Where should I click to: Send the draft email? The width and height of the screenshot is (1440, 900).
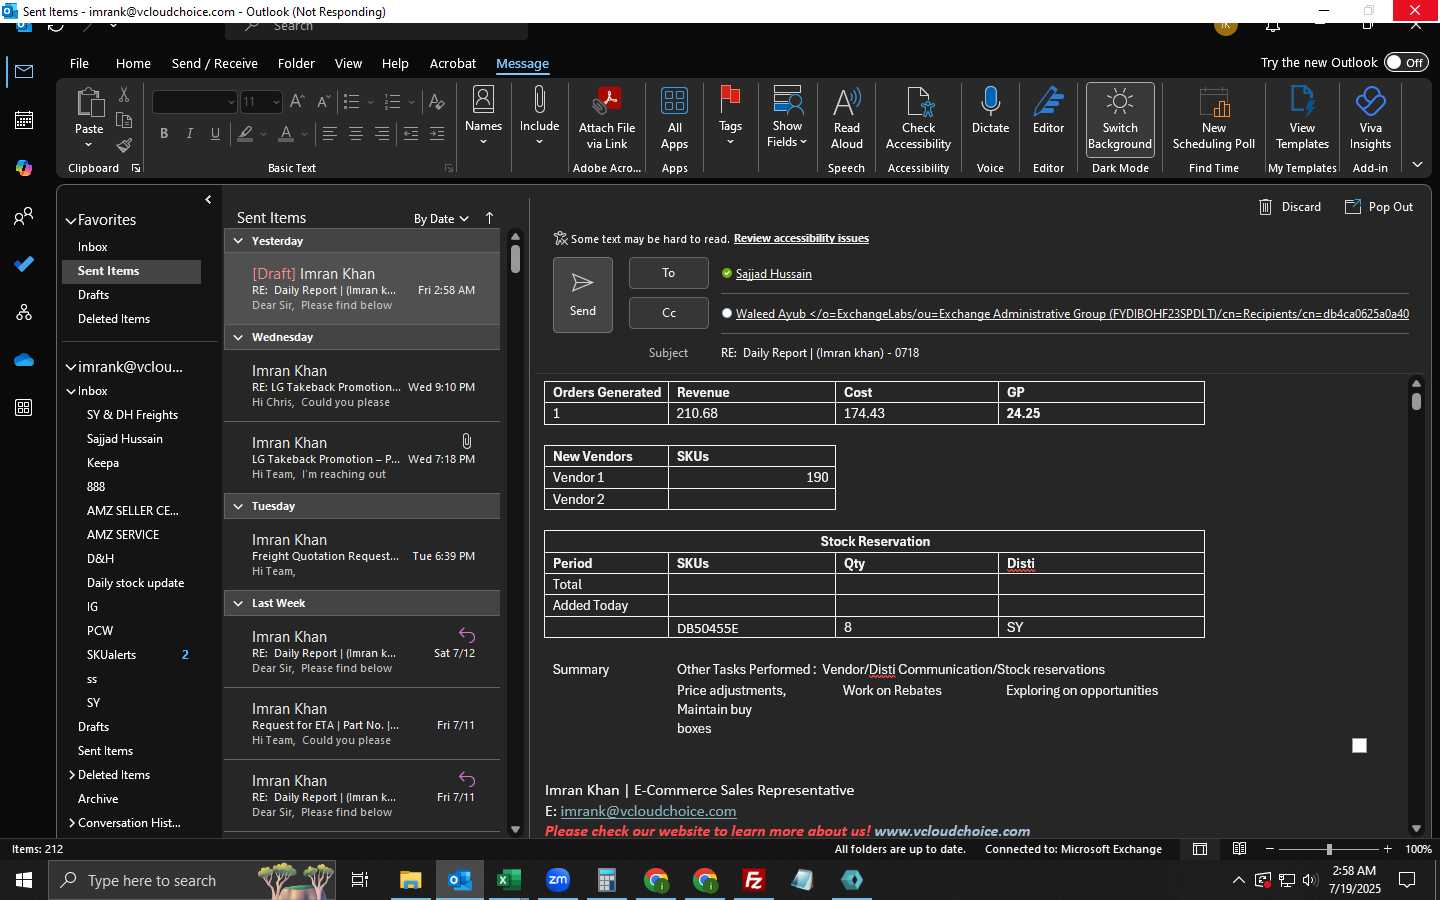[x=583, y=295]
